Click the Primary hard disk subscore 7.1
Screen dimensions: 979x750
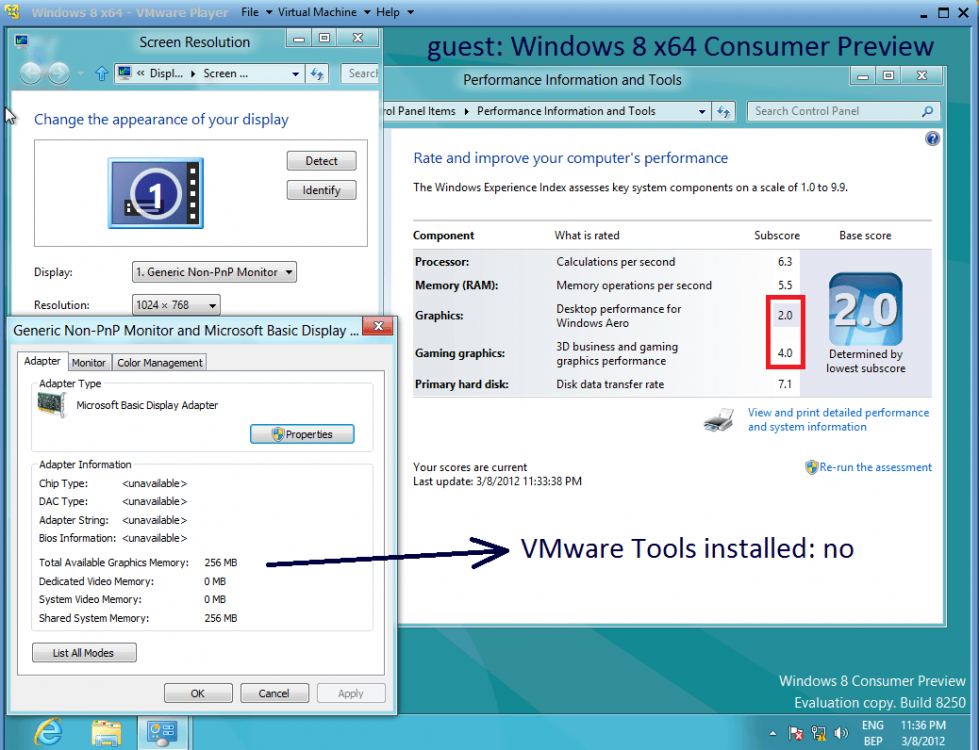[x=785, y=384]
